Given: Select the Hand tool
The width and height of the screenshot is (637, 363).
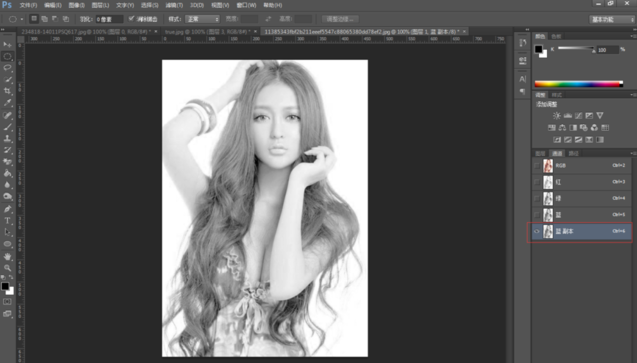Looking at the screenshot, I should (7, 256).
